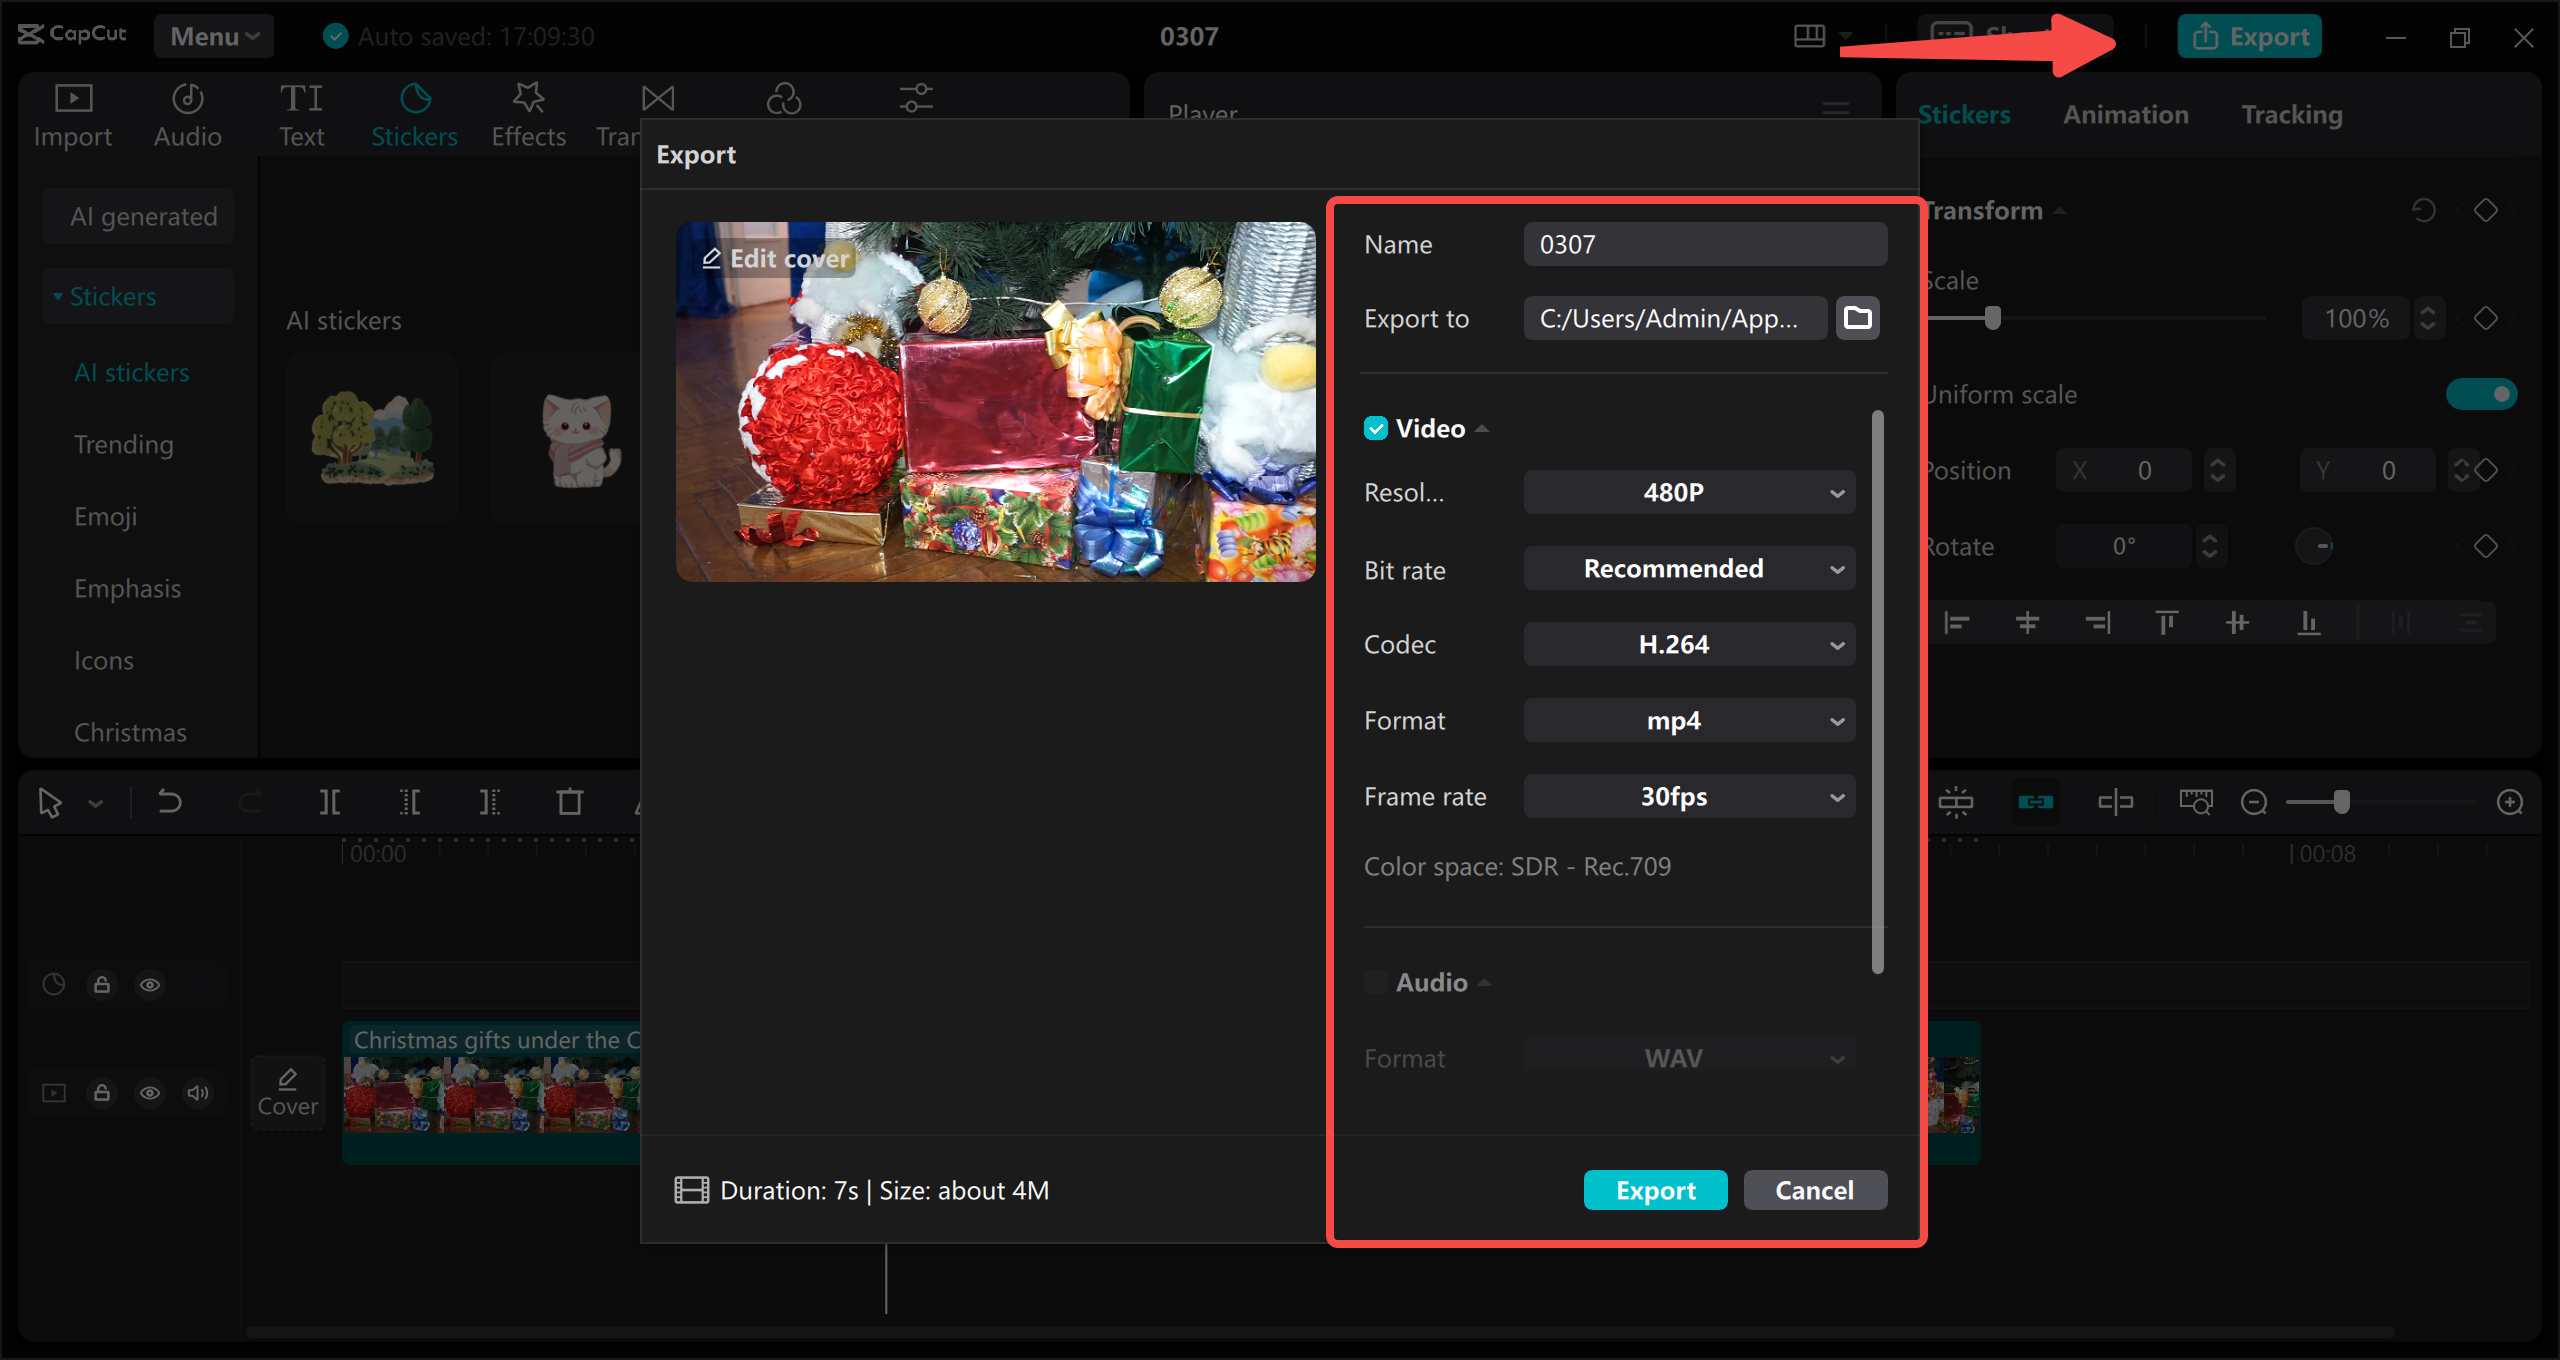Select the Import tool
Viewport: 2560px width, 1360px height.
pyautogui.click(x=71, y=112)
